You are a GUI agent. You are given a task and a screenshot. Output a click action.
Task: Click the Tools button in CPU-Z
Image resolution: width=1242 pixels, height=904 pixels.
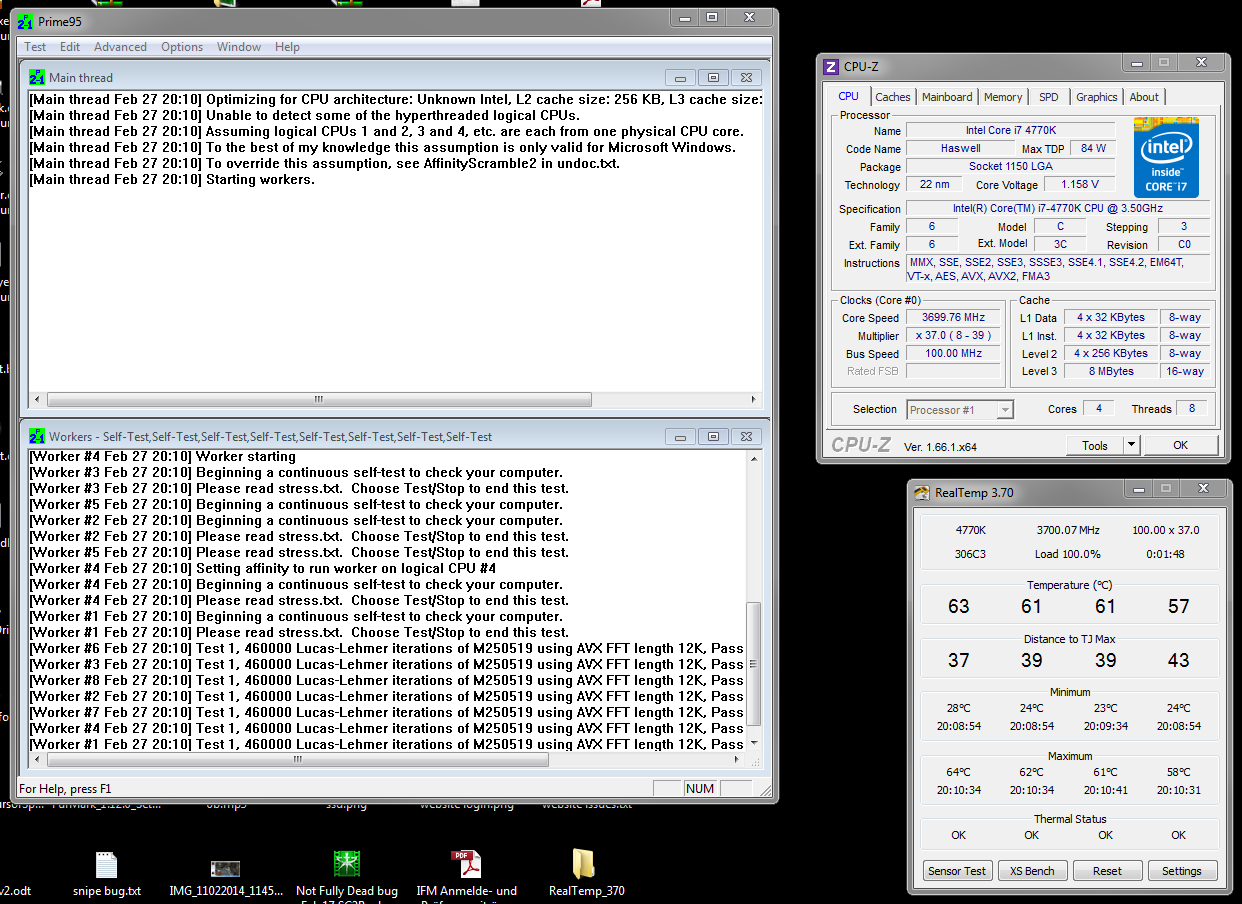point(1095,446)
